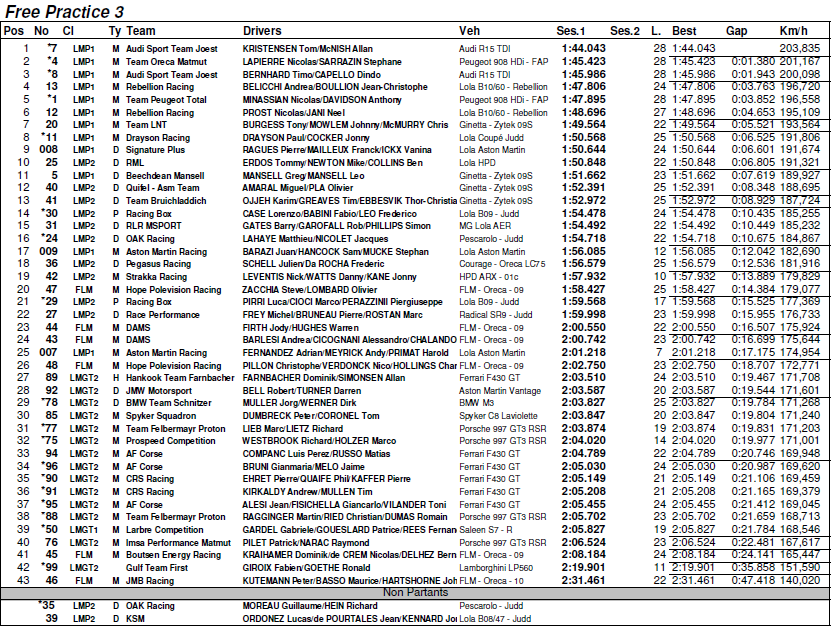Image resolution: width=831 pixels, height=628 pixels.
Task: Select the Pos column header
Action: click(14, 32)
